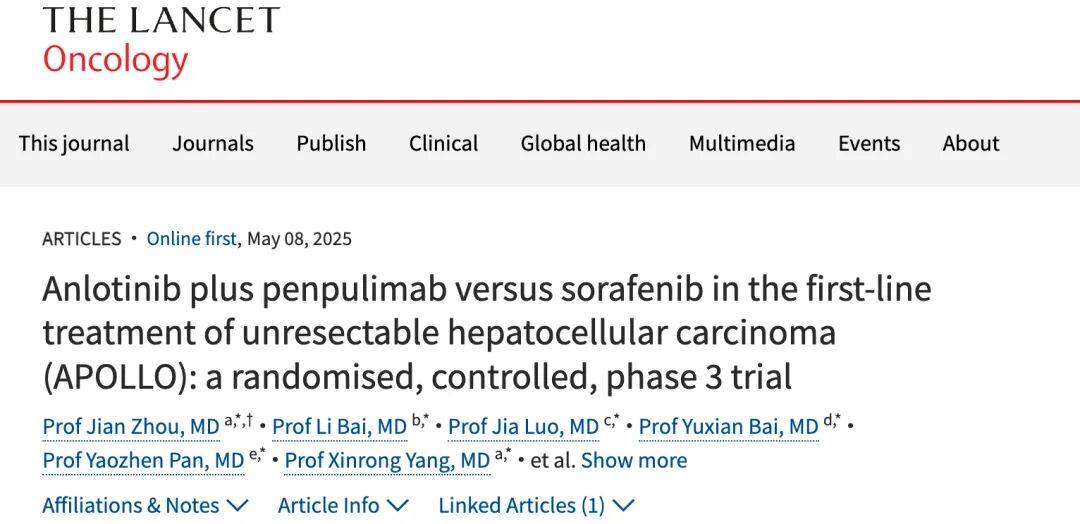Viewport: 1080px width, 524px height.
Task: Open the This journal menu
Action: [74, 143]
